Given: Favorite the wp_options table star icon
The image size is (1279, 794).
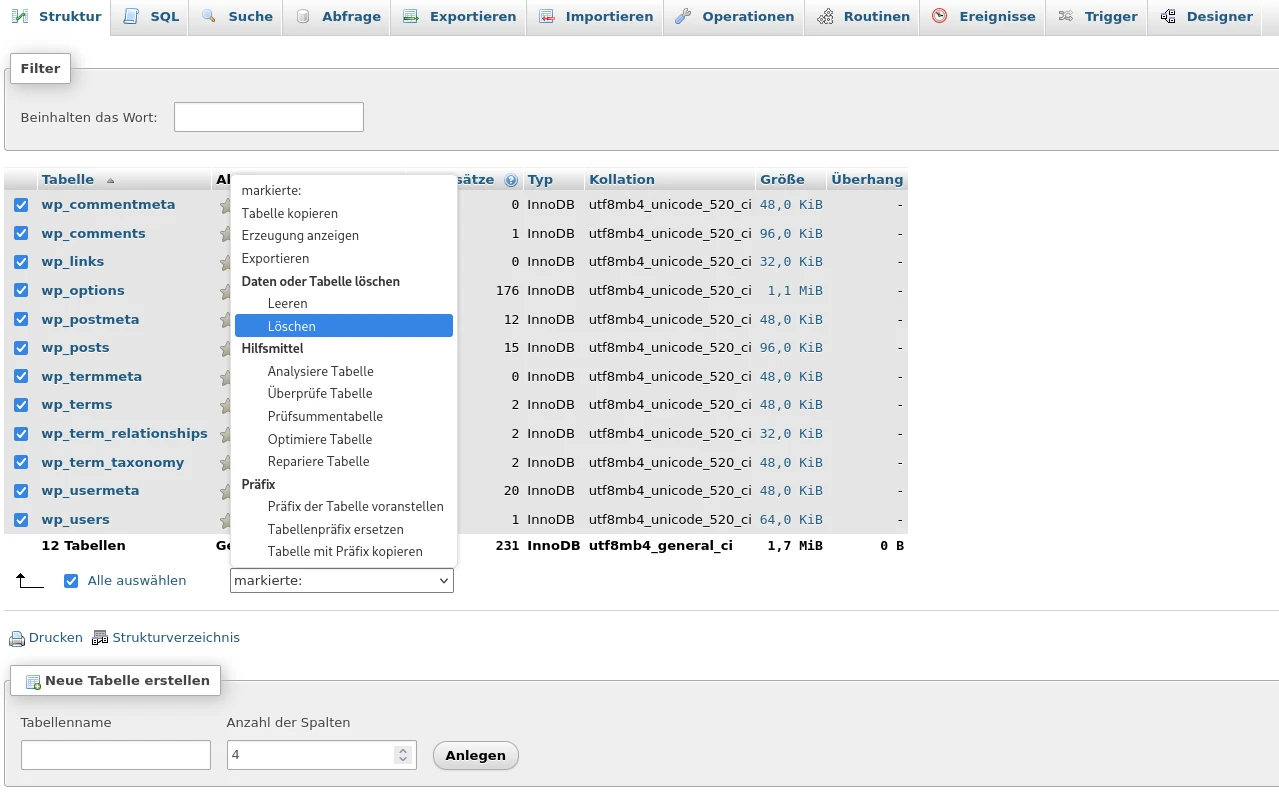Looking at the screenshot, I should 224,290.
